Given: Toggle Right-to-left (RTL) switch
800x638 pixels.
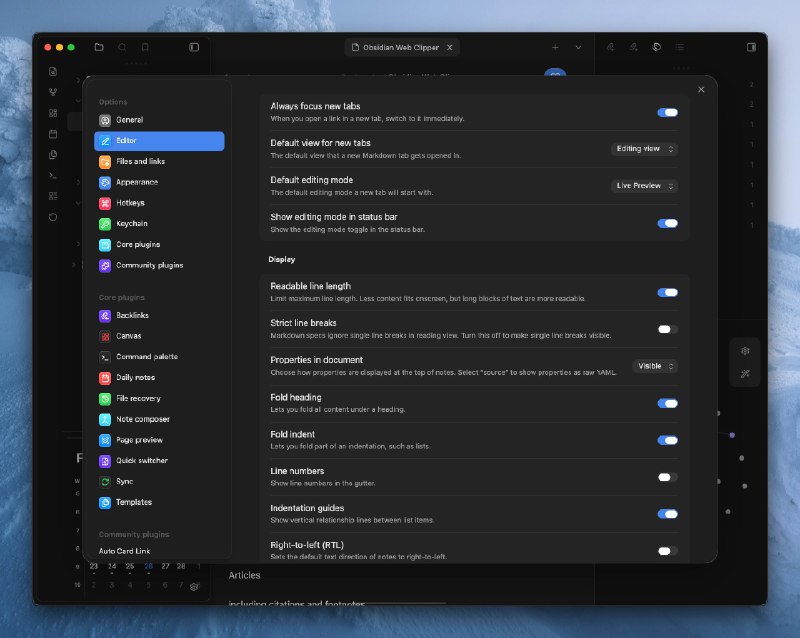Looking at the screenshot, I should pos(667,551).
